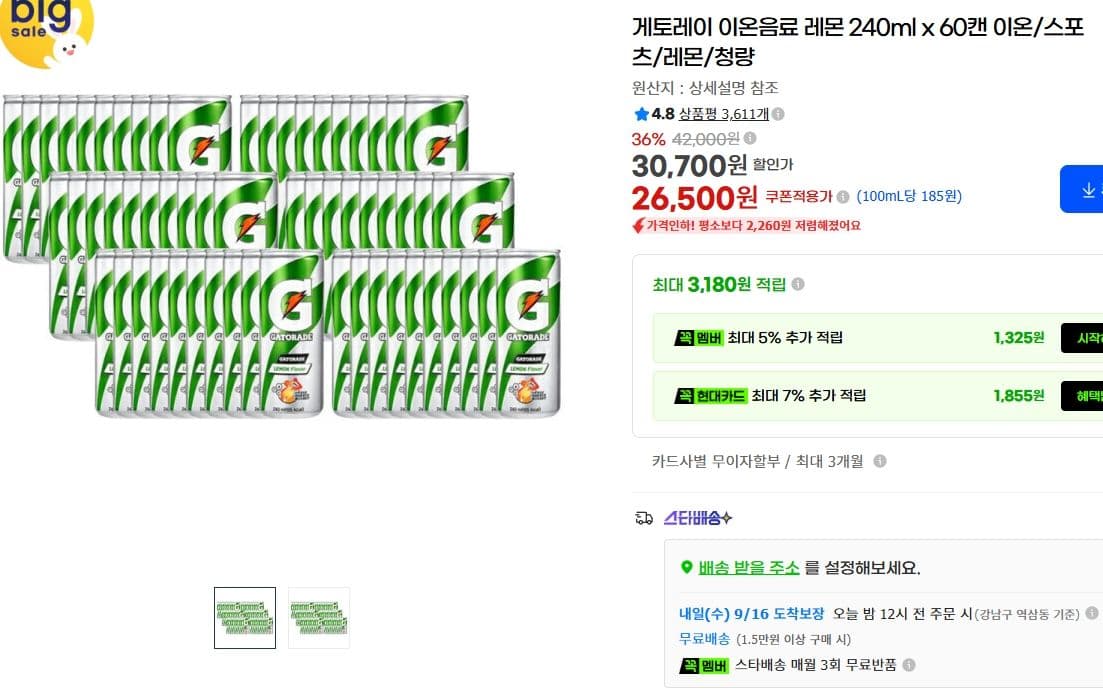Click the delivery truck icon
1103x700 pixels.
point(644,518)
